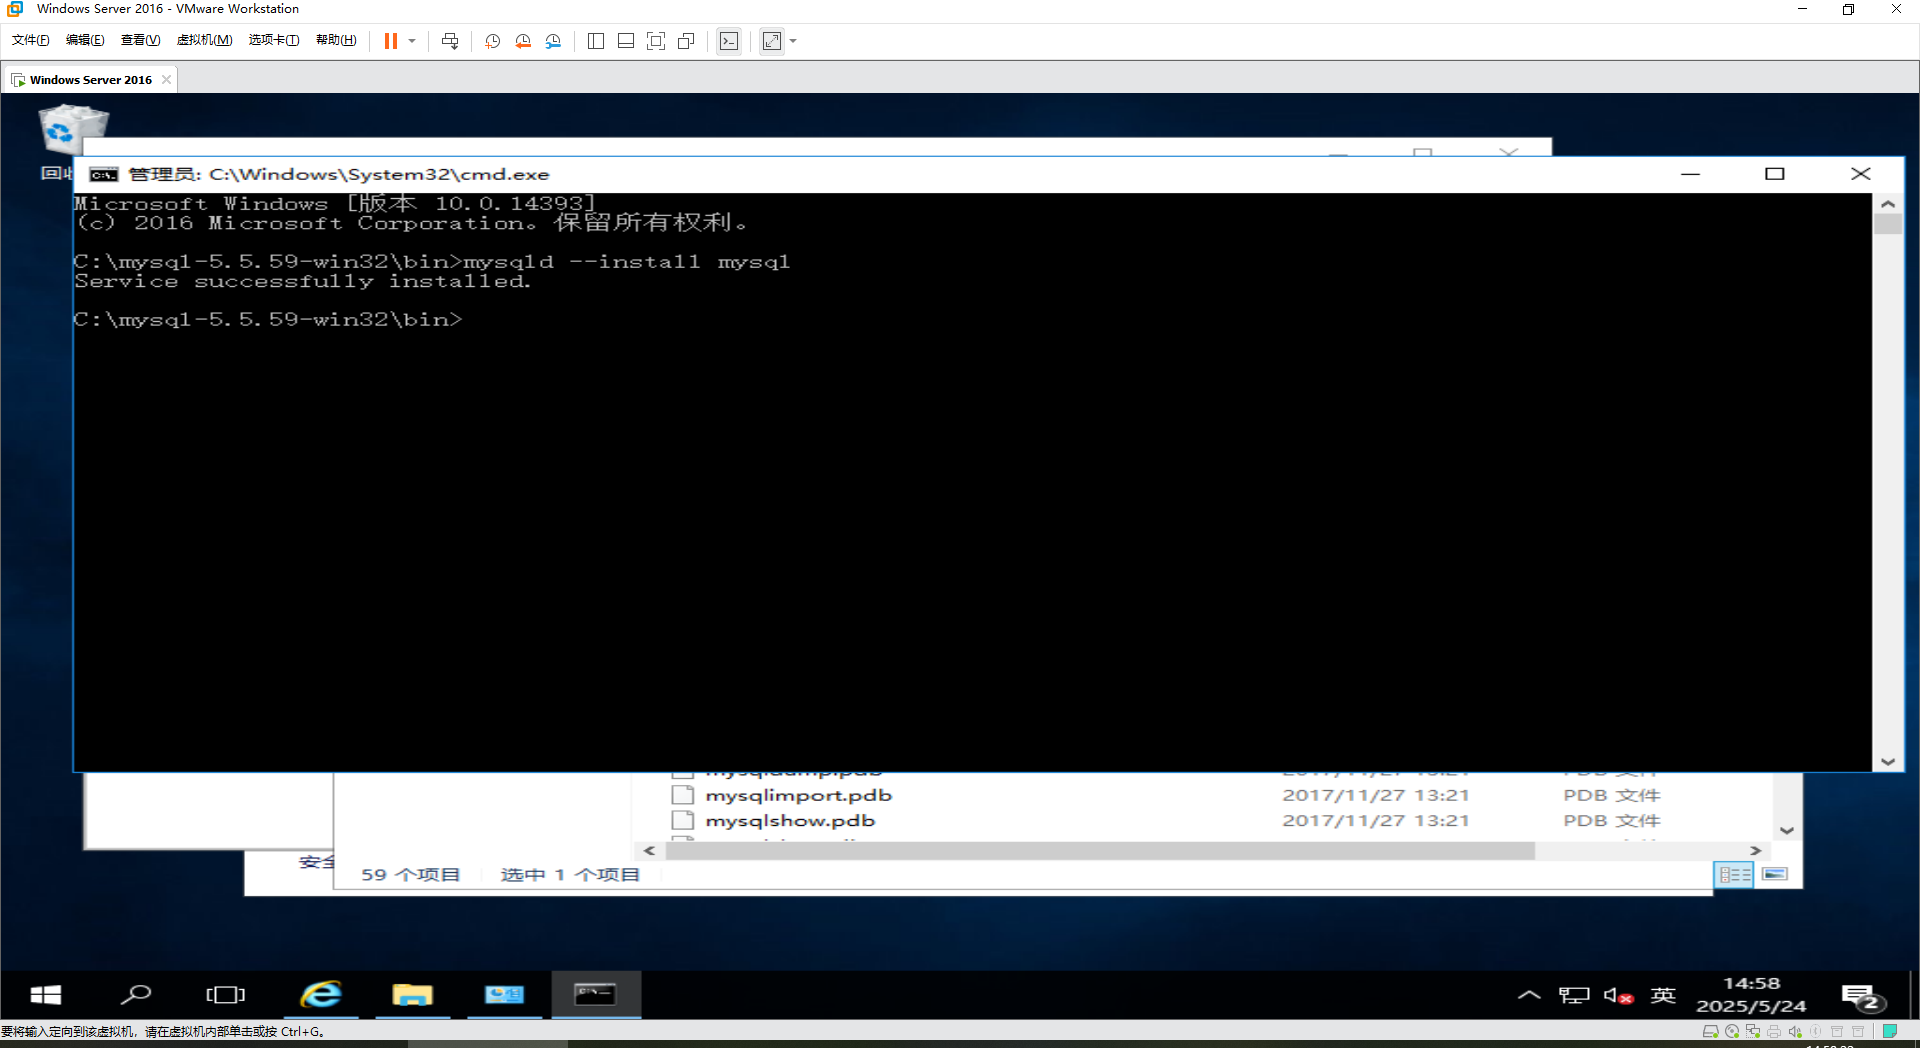Click VMware hard disk status icon

coord(1710,1031)
